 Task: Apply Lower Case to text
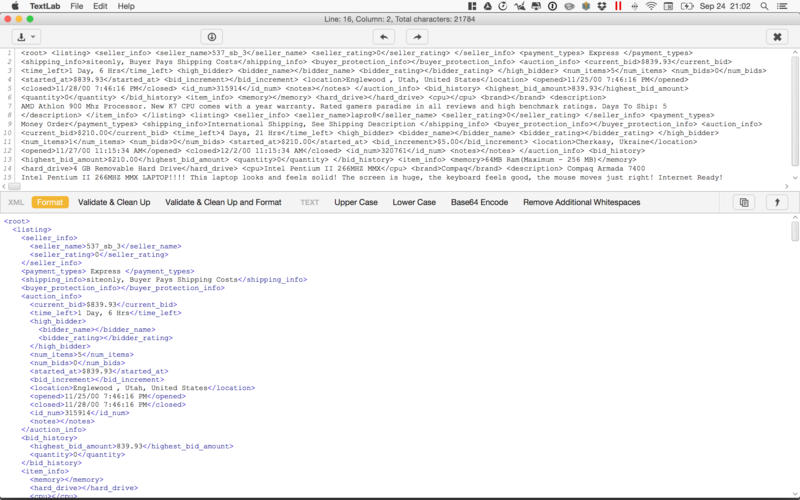click(x=413, y=202)
